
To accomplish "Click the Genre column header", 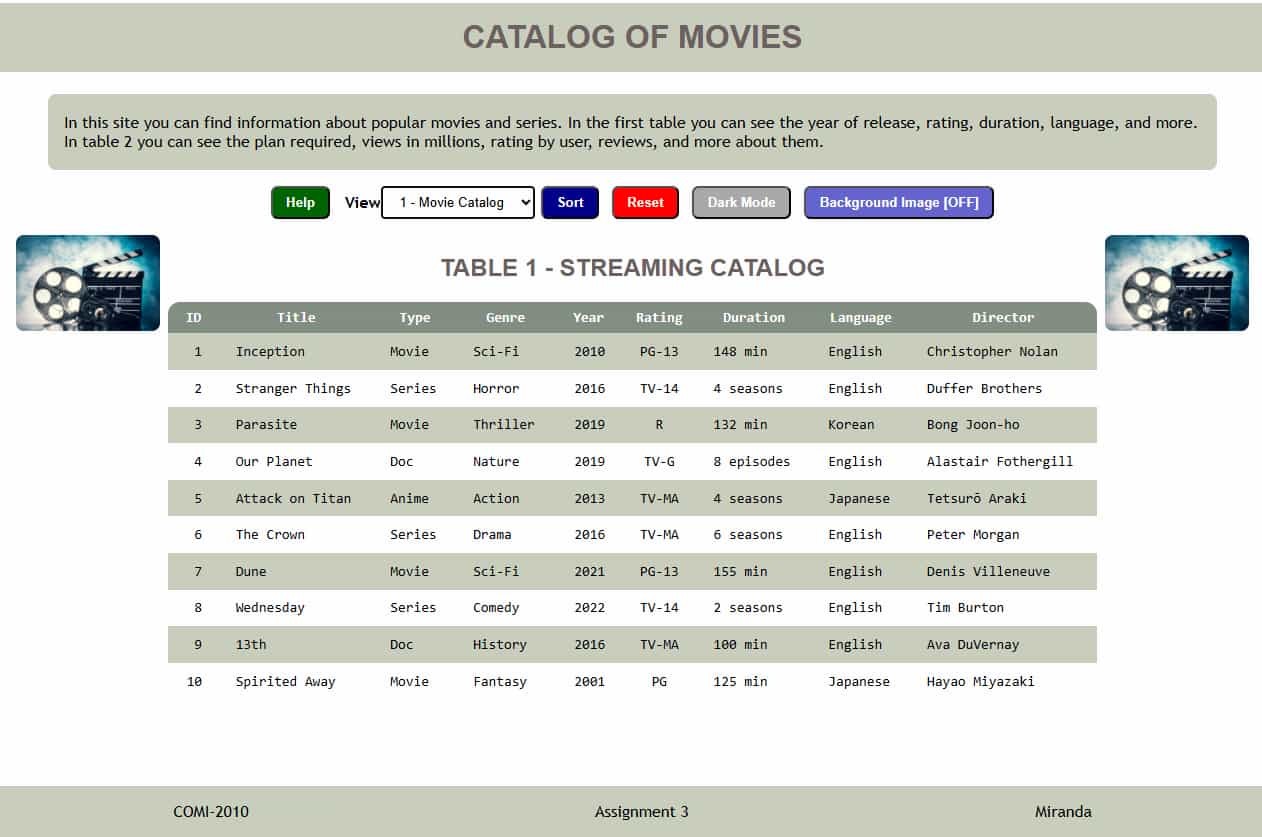I will pos(505,317).
